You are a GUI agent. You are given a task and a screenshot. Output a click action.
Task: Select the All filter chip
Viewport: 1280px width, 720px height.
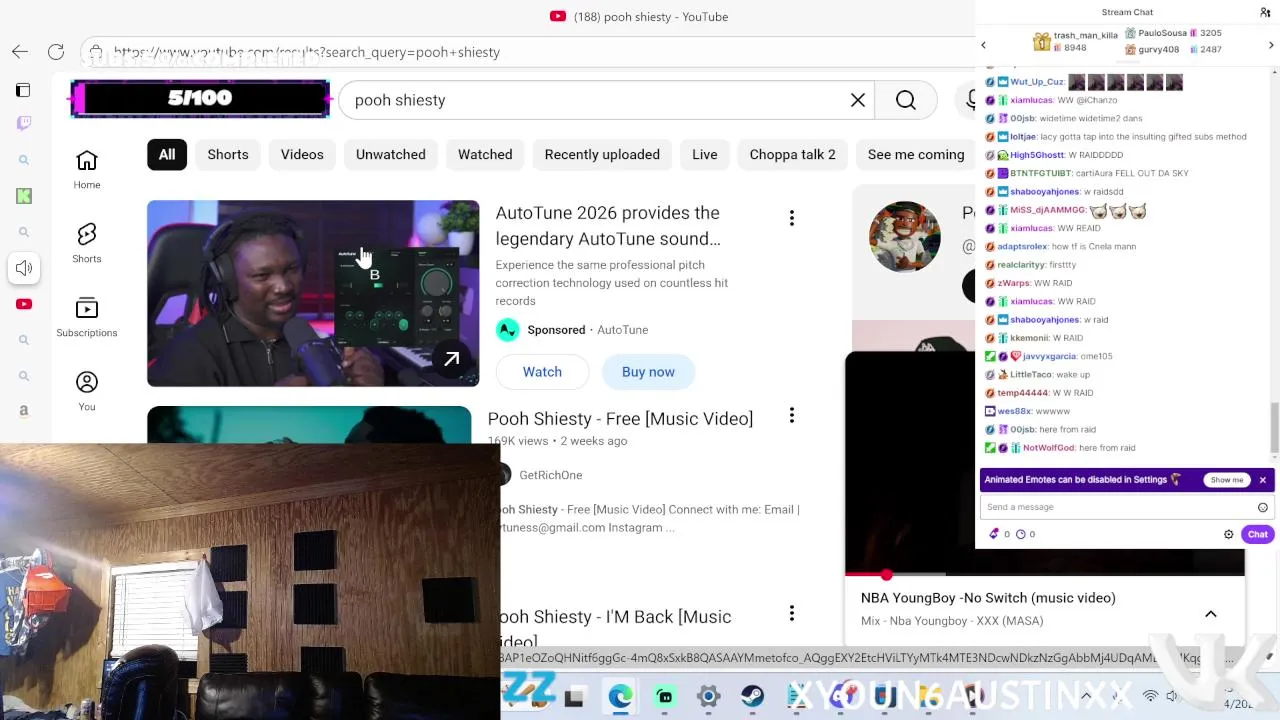(x=167, y=154)
